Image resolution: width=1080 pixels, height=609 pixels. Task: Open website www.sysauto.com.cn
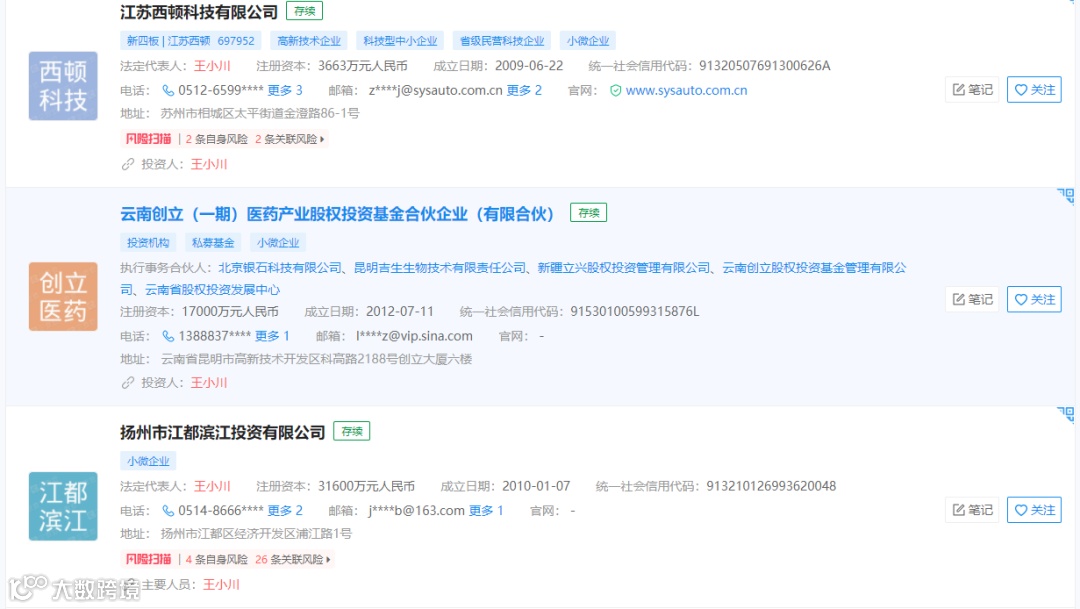coord(686,90)
